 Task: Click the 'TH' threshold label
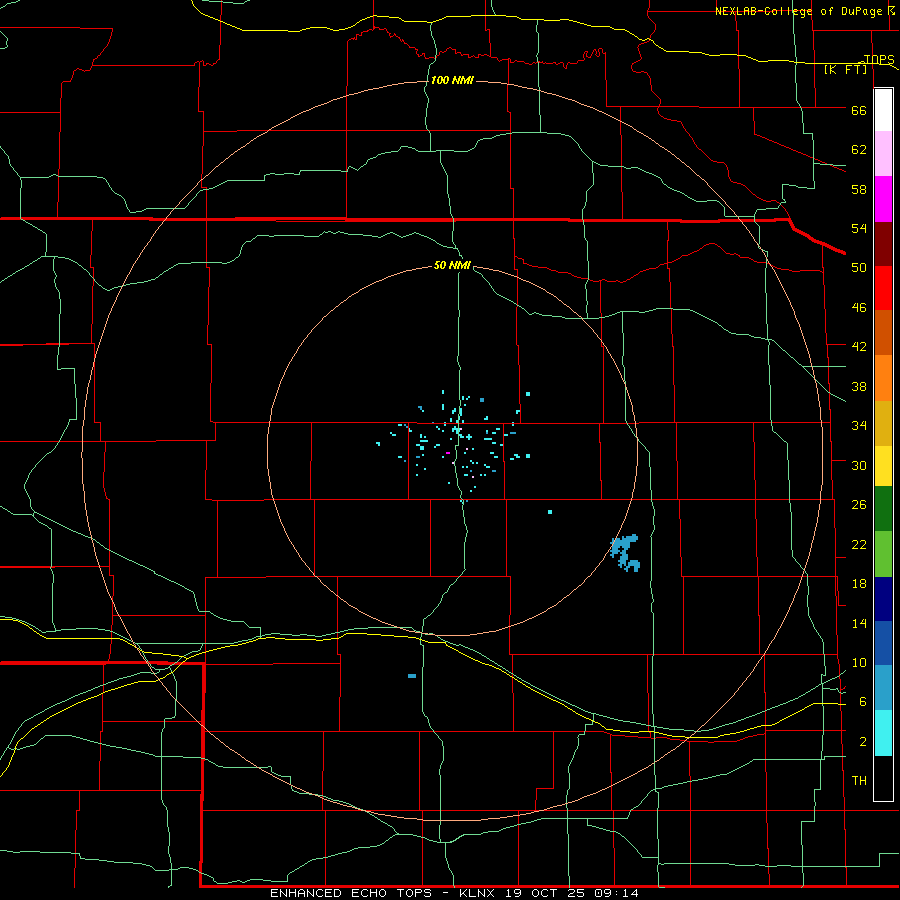tap(859, 781)
